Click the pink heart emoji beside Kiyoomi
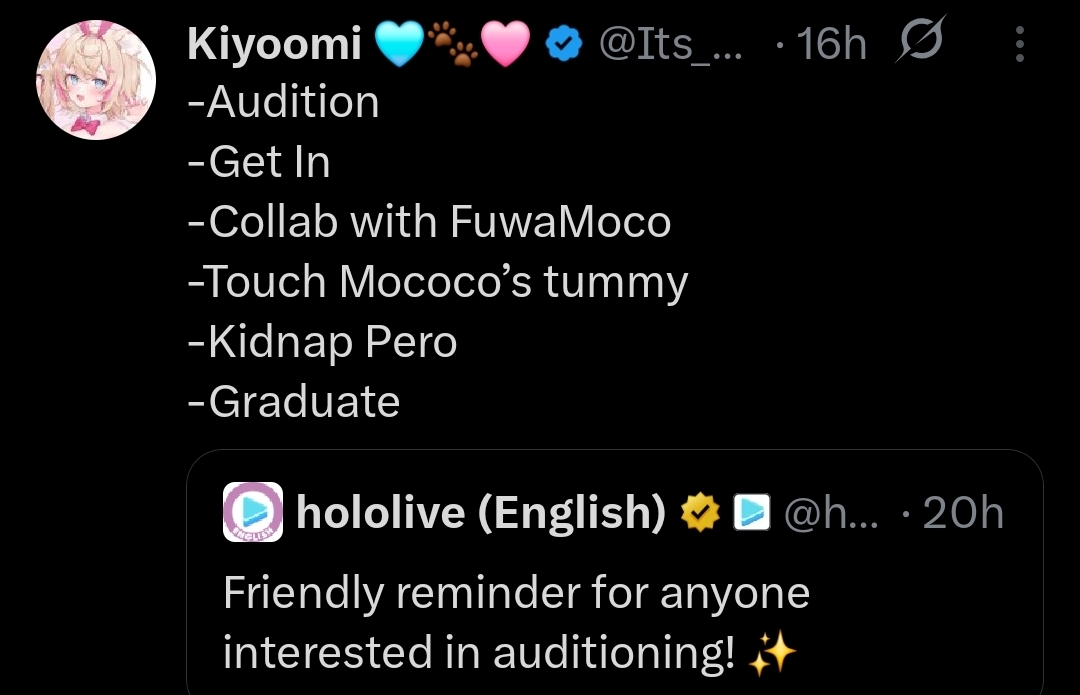Image resolution: width=1080 pixels, height=695 pixels. 505,44
